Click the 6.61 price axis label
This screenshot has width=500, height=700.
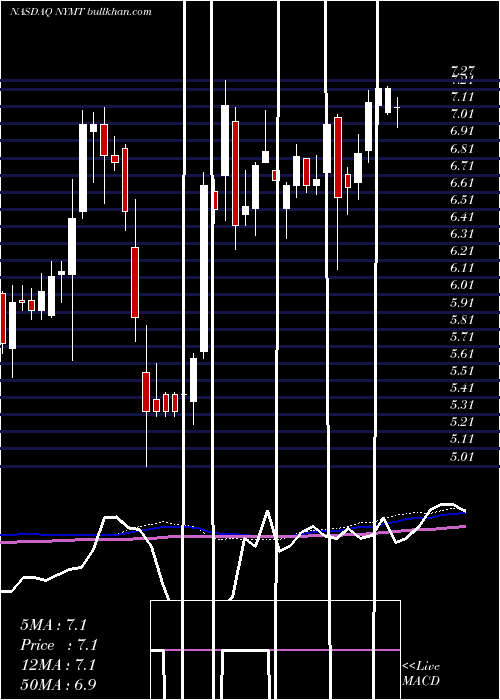coord(462,183)
